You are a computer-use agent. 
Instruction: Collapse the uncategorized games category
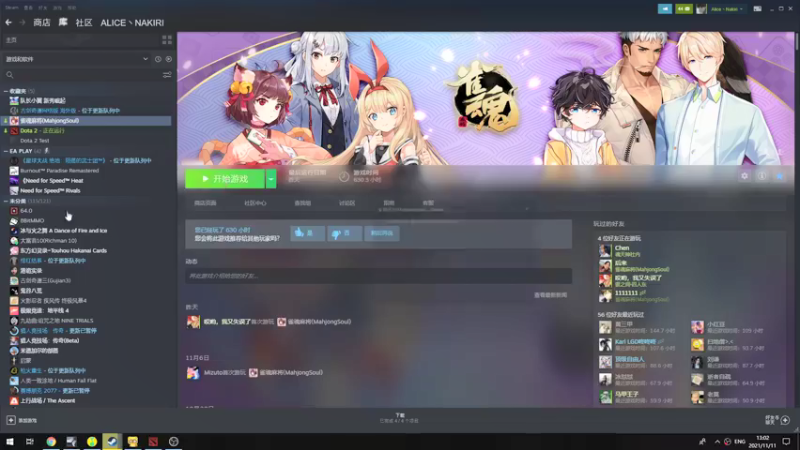point(6,201)
